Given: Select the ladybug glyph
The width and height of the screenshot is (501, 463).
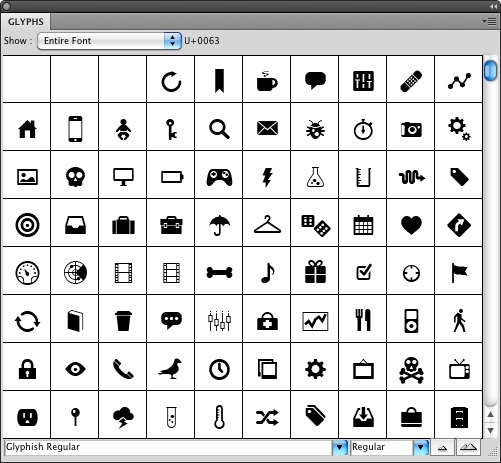Looking at the screenshot, I should point(315,129).
